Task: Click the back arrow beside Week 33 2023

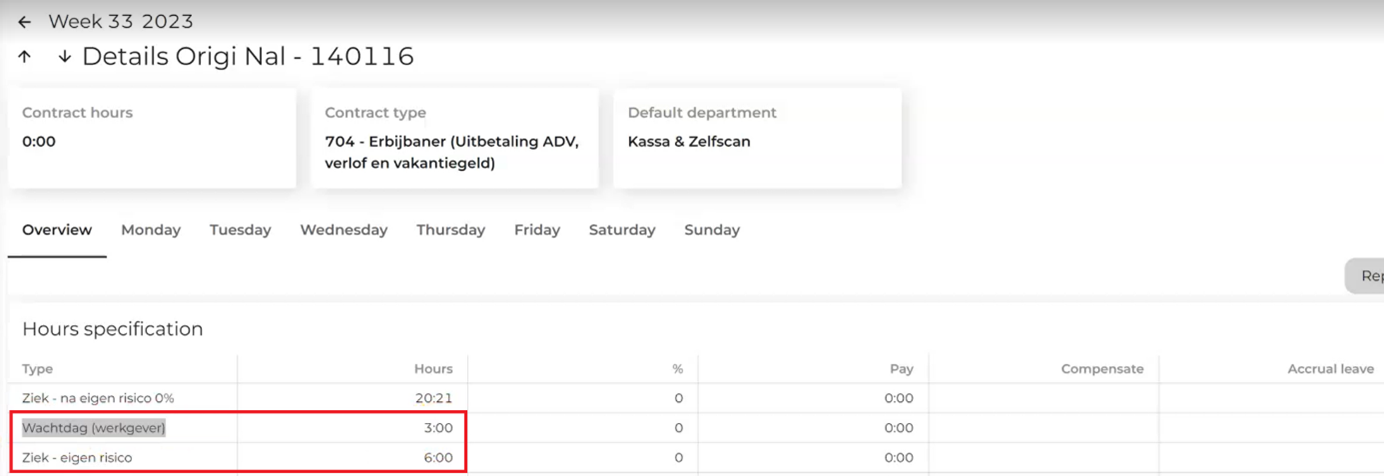Action: [x=25, y=22]
